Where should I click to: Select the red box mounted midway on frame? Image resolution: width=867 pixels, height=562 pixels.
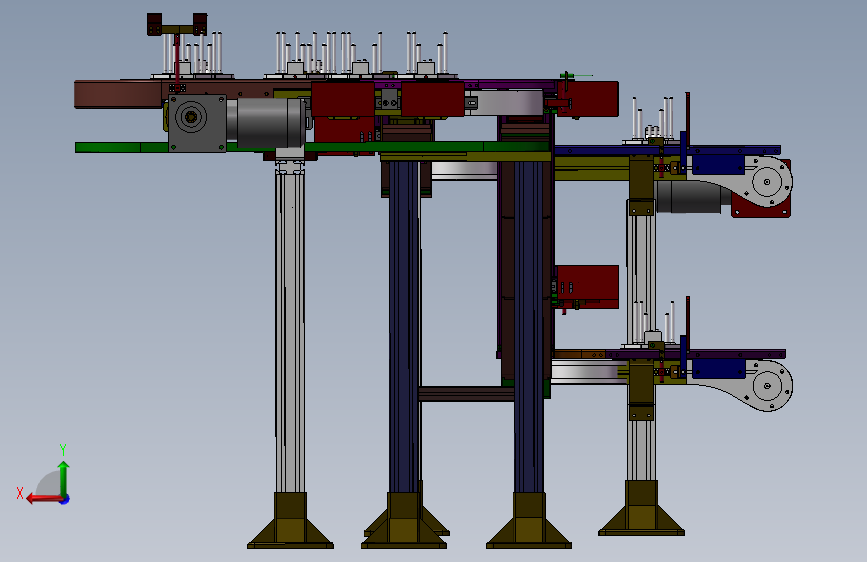(587, 286)
